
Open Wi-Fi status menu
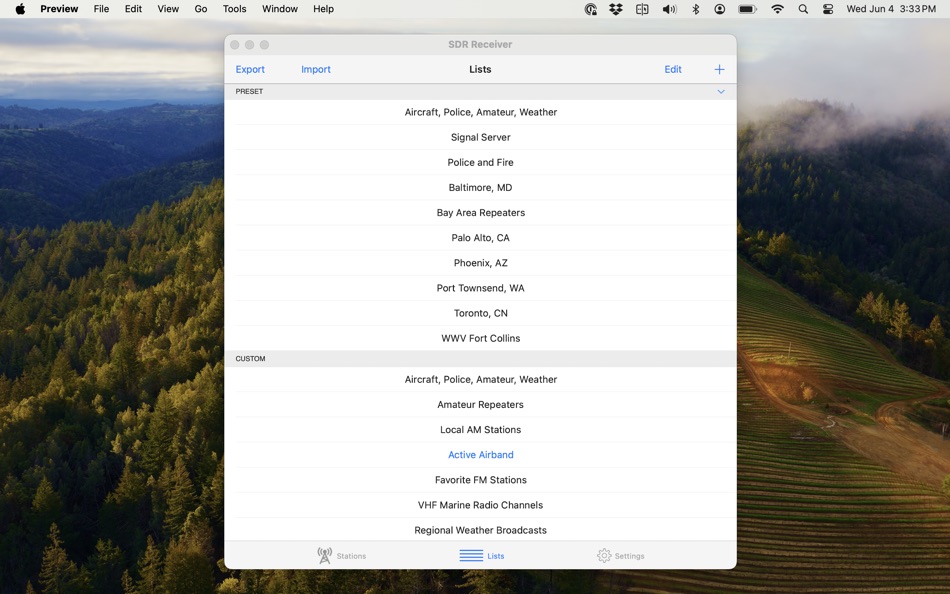point(777,9)
